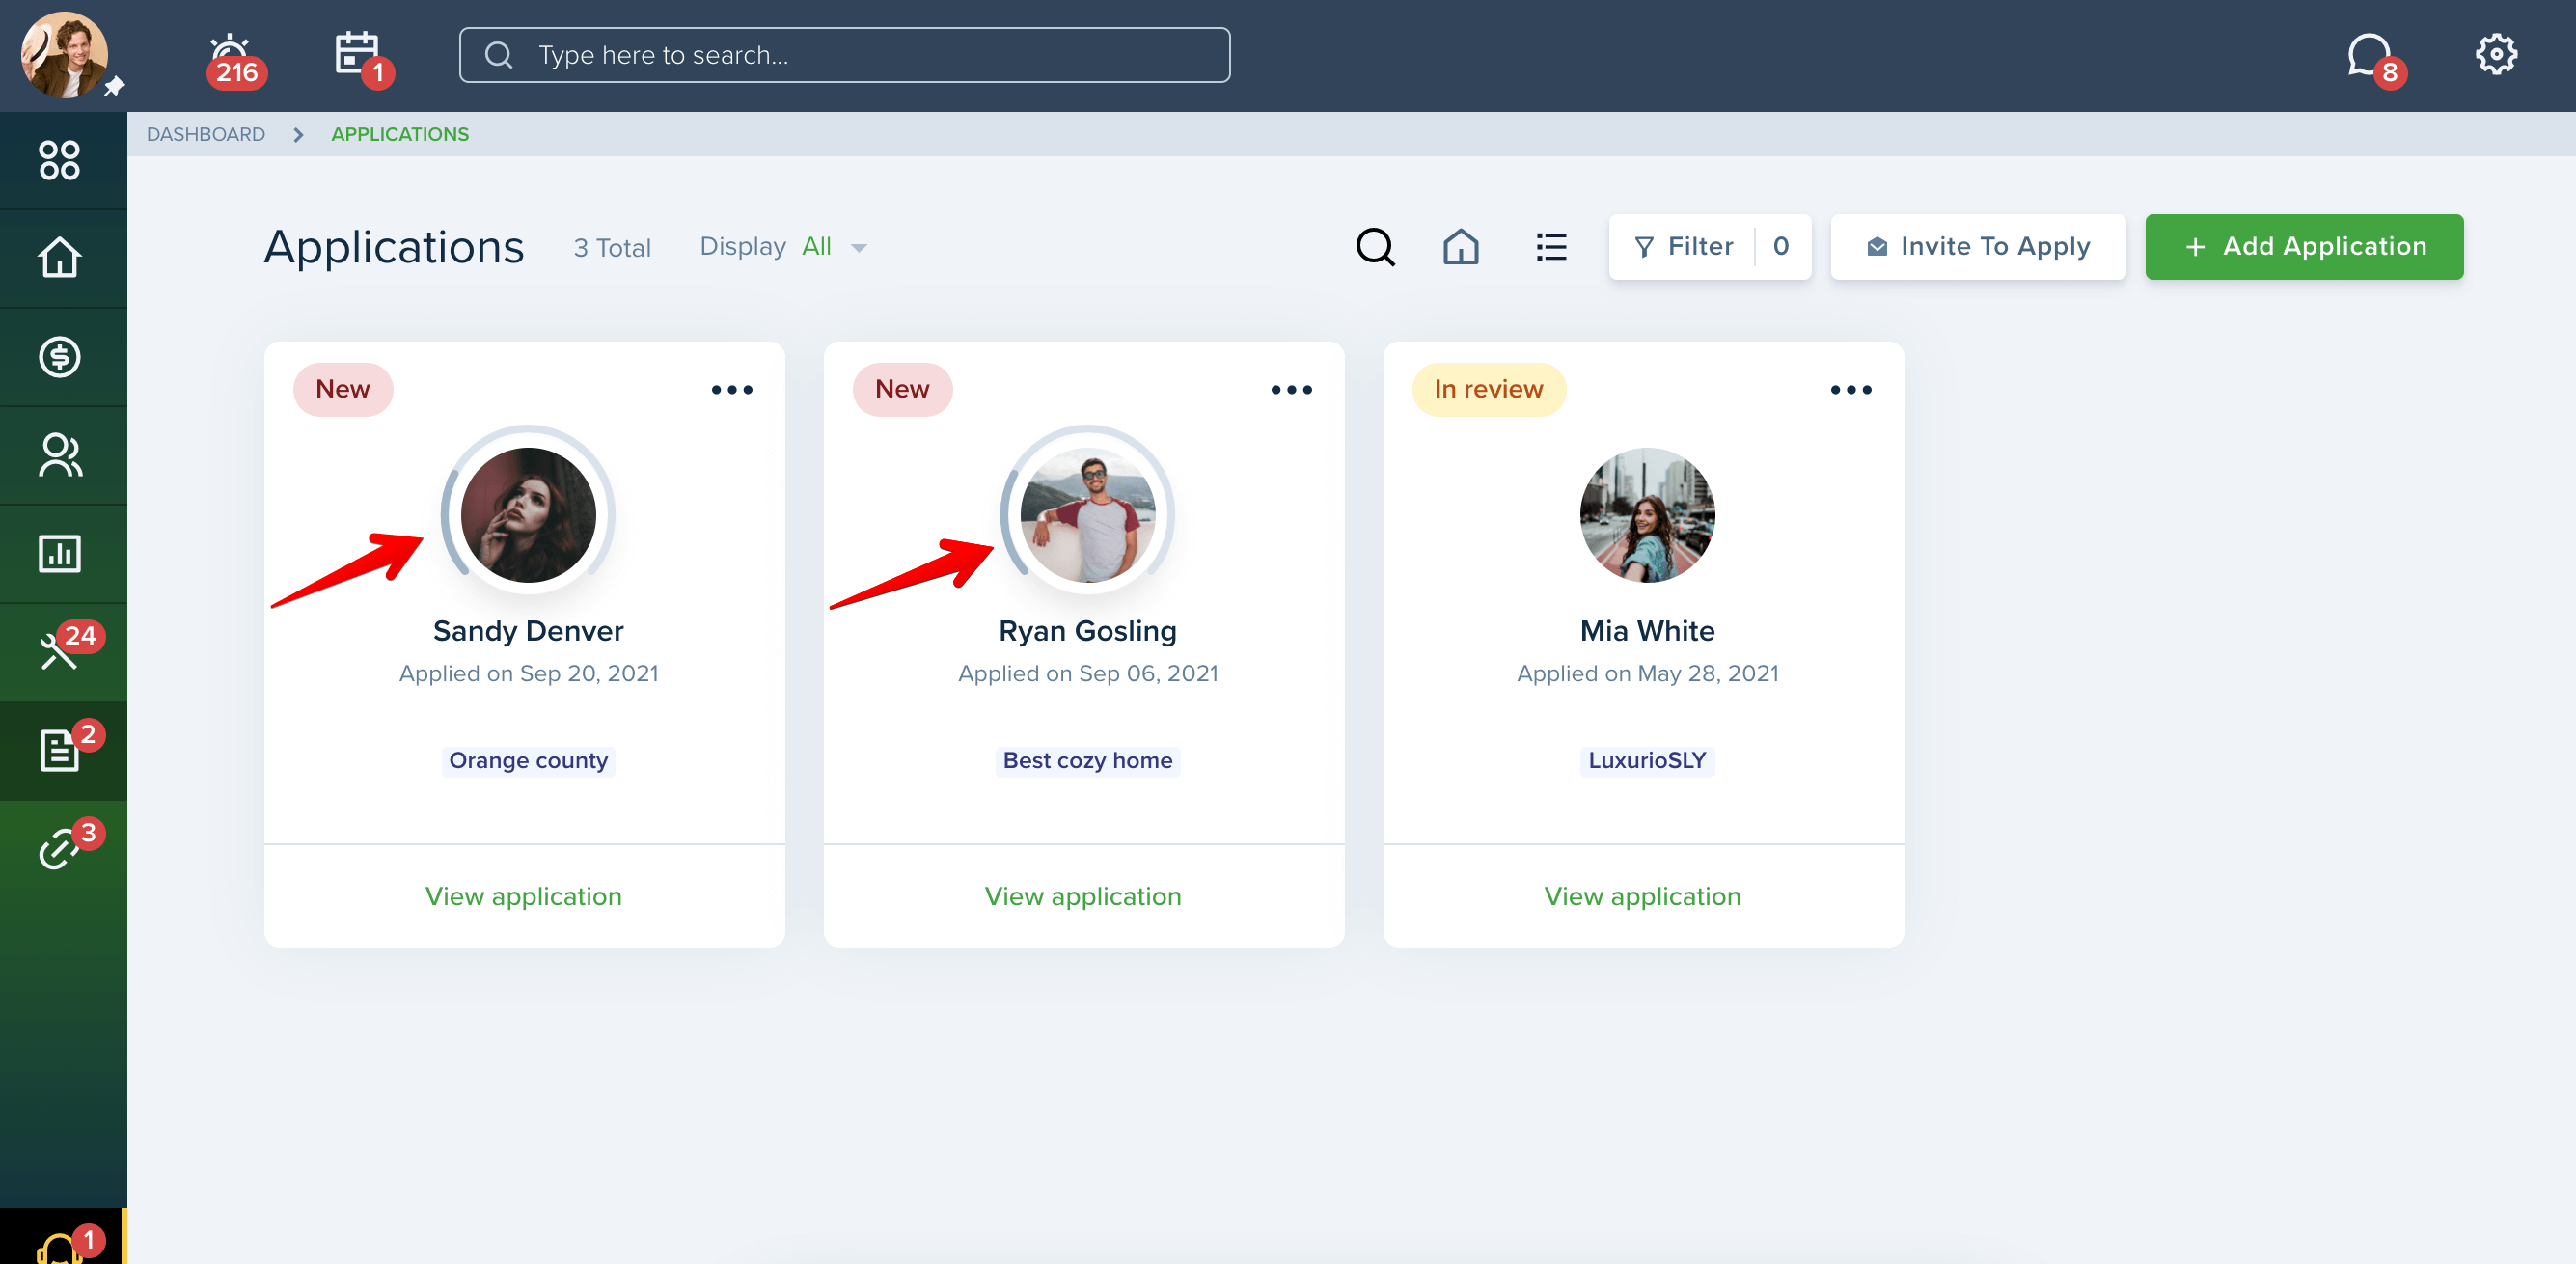
Task: Click the LuxurioSLY property tag
Action: pyautogui.click(x=1648, y=761)
